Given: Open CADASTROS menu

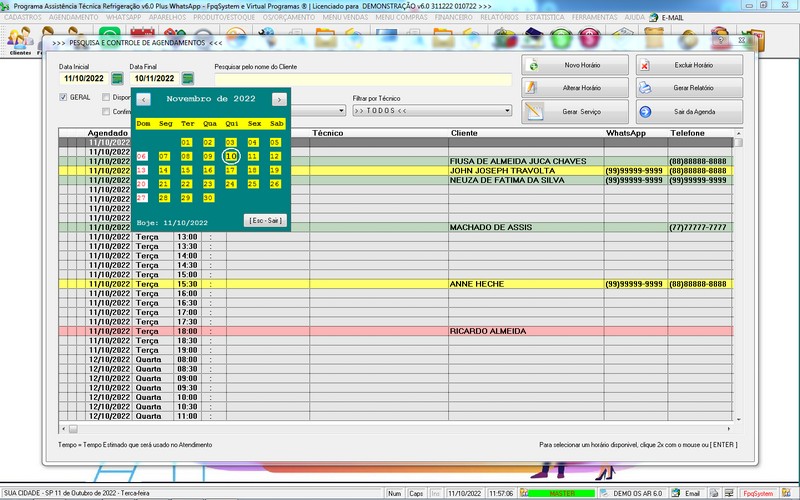Looking at the screenshot, I should (x=23, y=17).
